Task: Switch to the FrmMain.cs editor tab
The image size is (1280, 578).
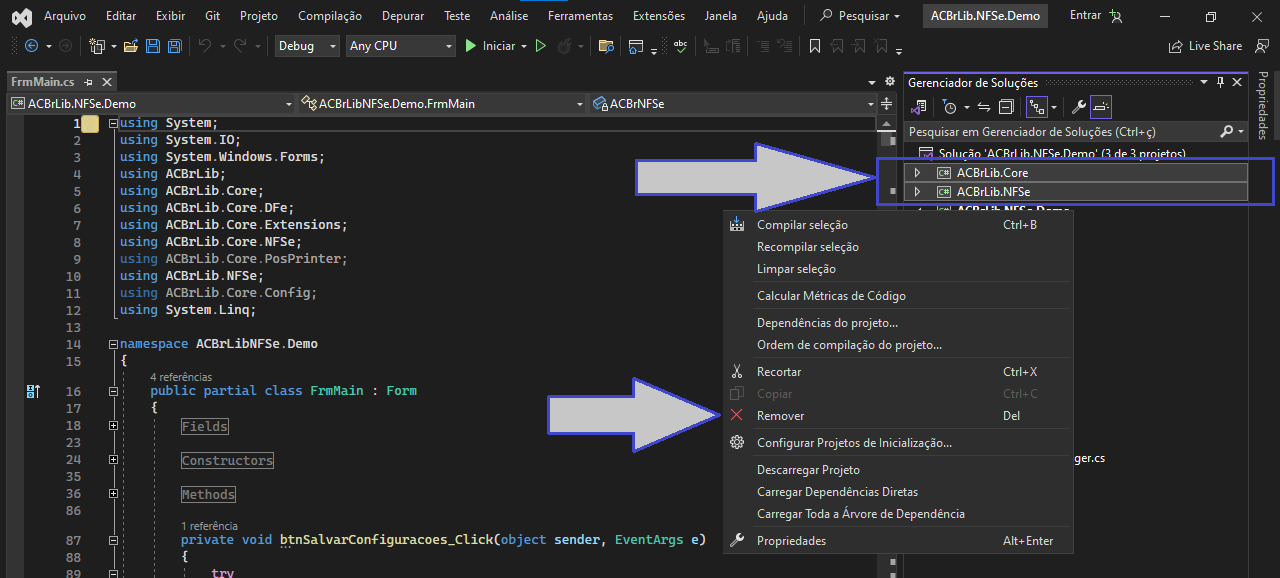Action: pos(42,82)
